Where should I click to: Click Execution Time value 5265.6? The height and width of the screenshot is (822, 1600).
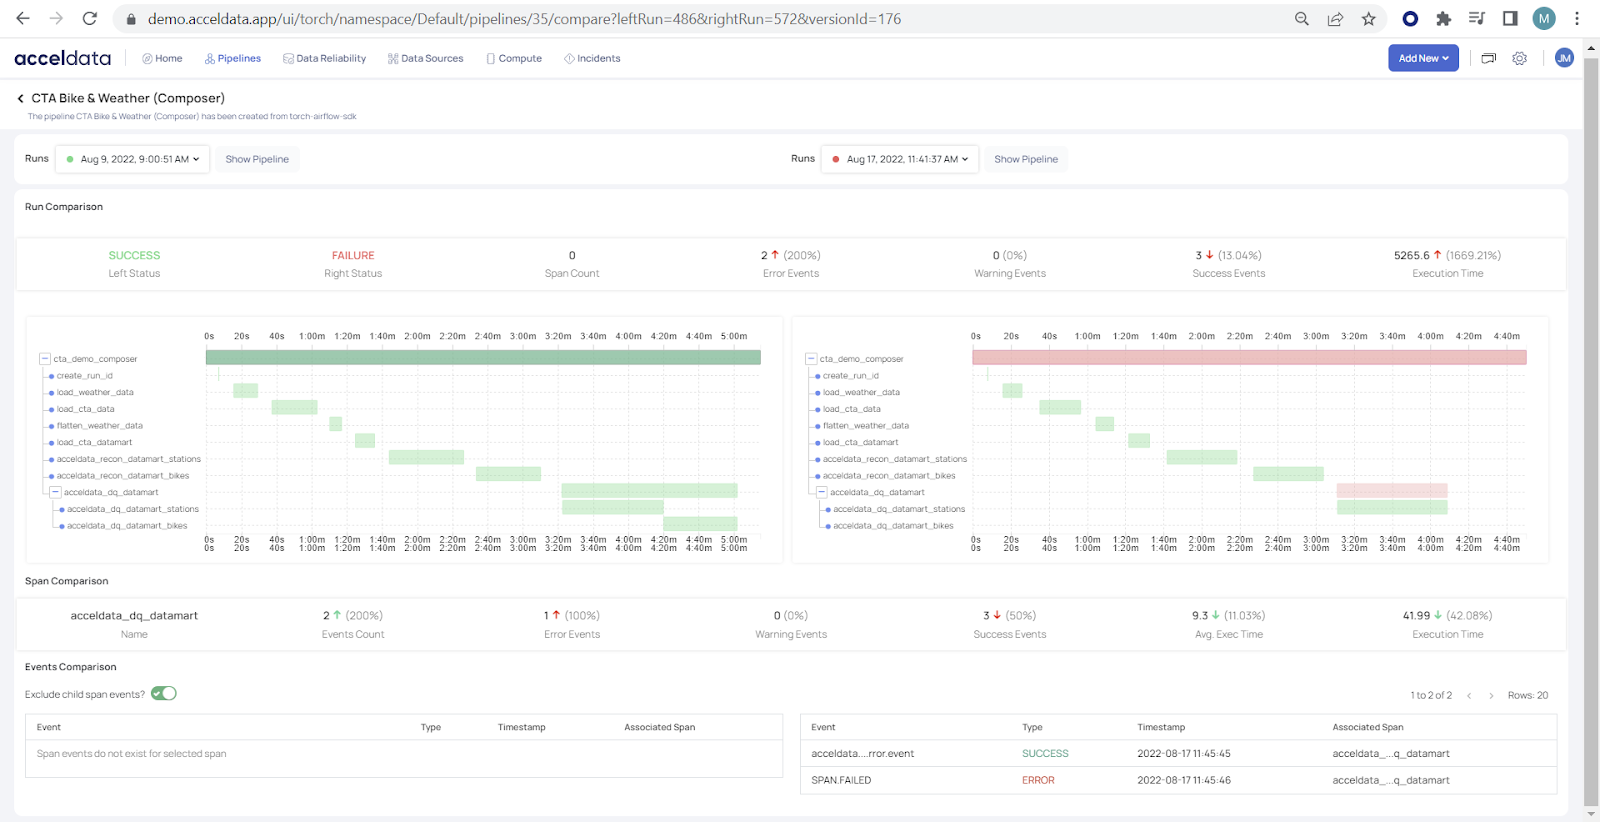coord(1411,256)
